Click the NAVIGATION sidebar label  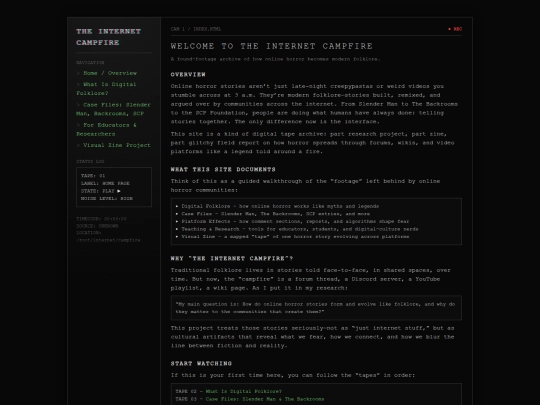(90, 63)
